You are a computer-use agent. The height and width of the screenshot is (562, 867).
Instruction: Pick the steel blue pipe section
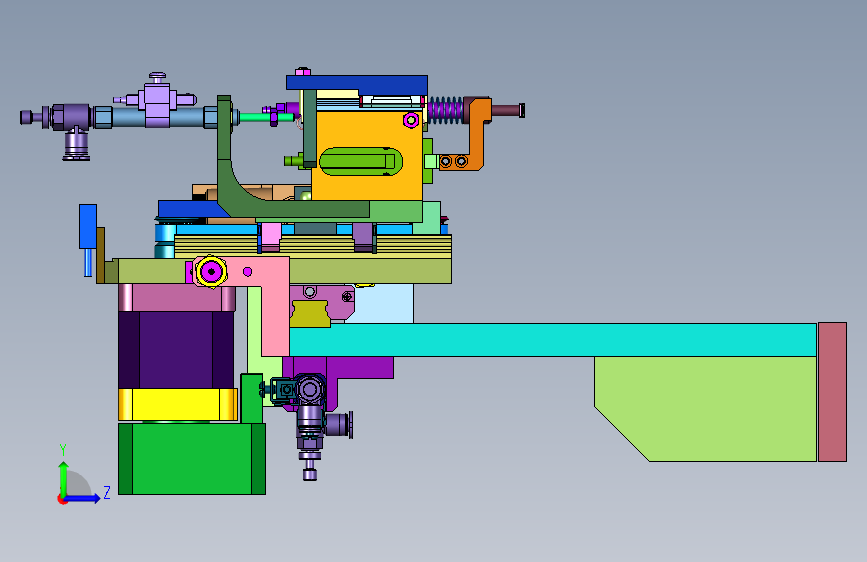(158, 117)
